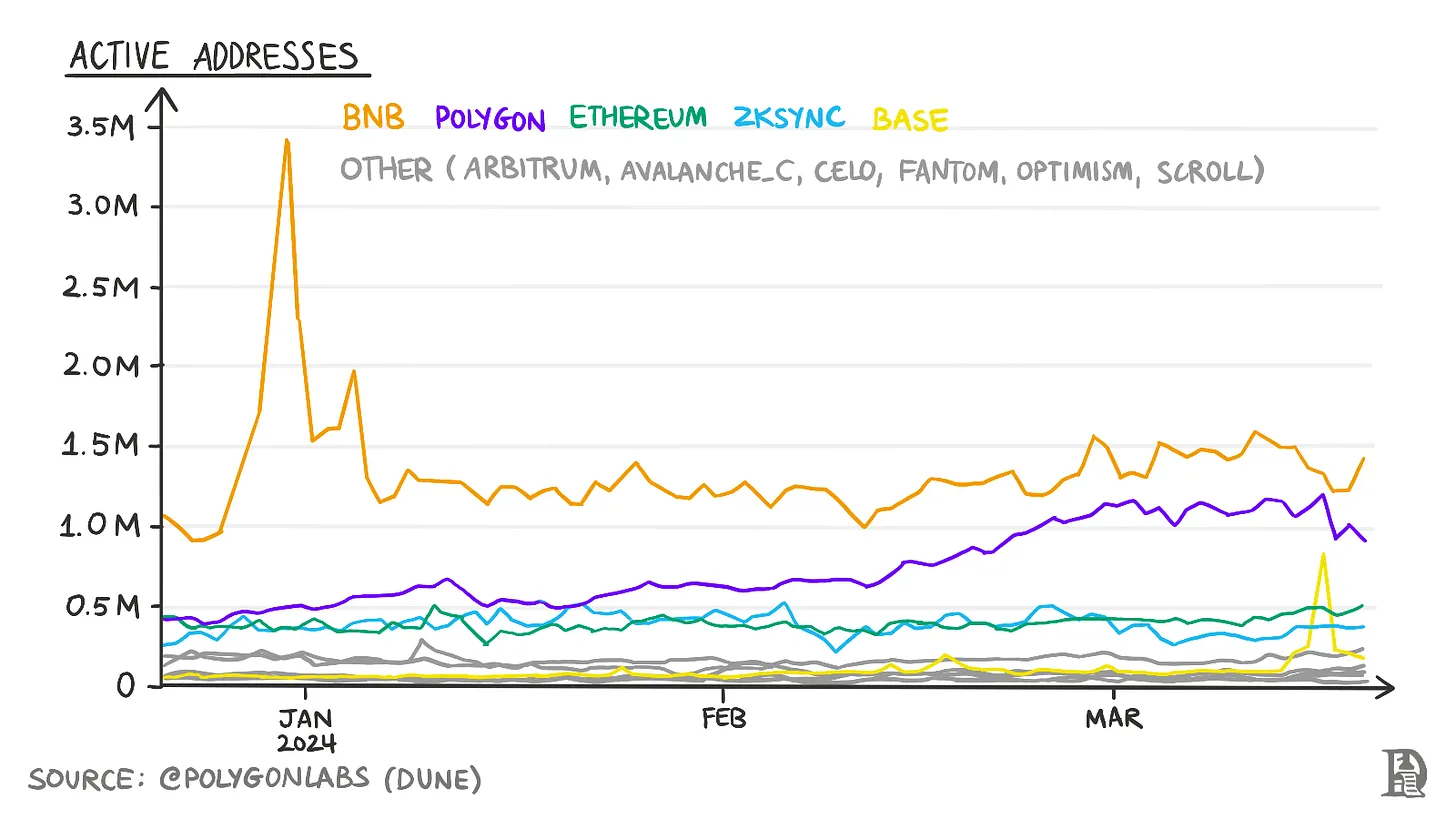The image size is (1456, 819).
Task: Click the yellow BASE spike peak in late March
Action: click(x=1323, y=554)
